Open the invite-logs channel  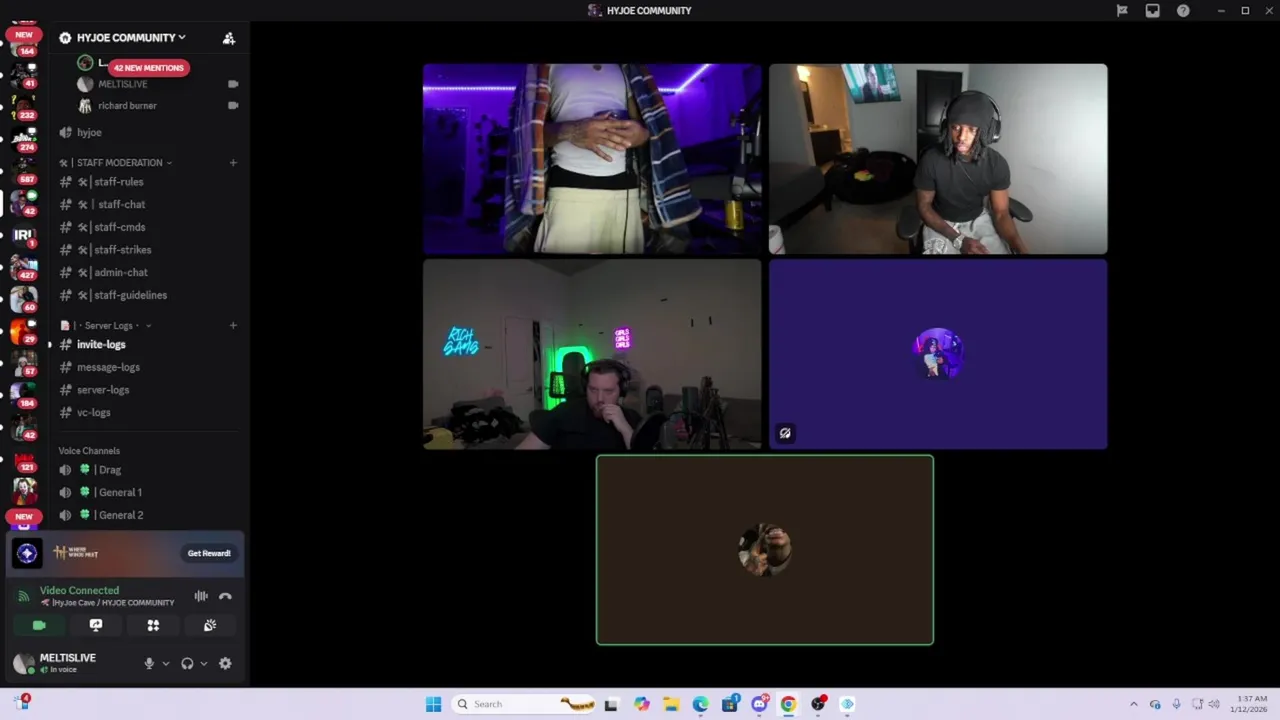point(148,344)
